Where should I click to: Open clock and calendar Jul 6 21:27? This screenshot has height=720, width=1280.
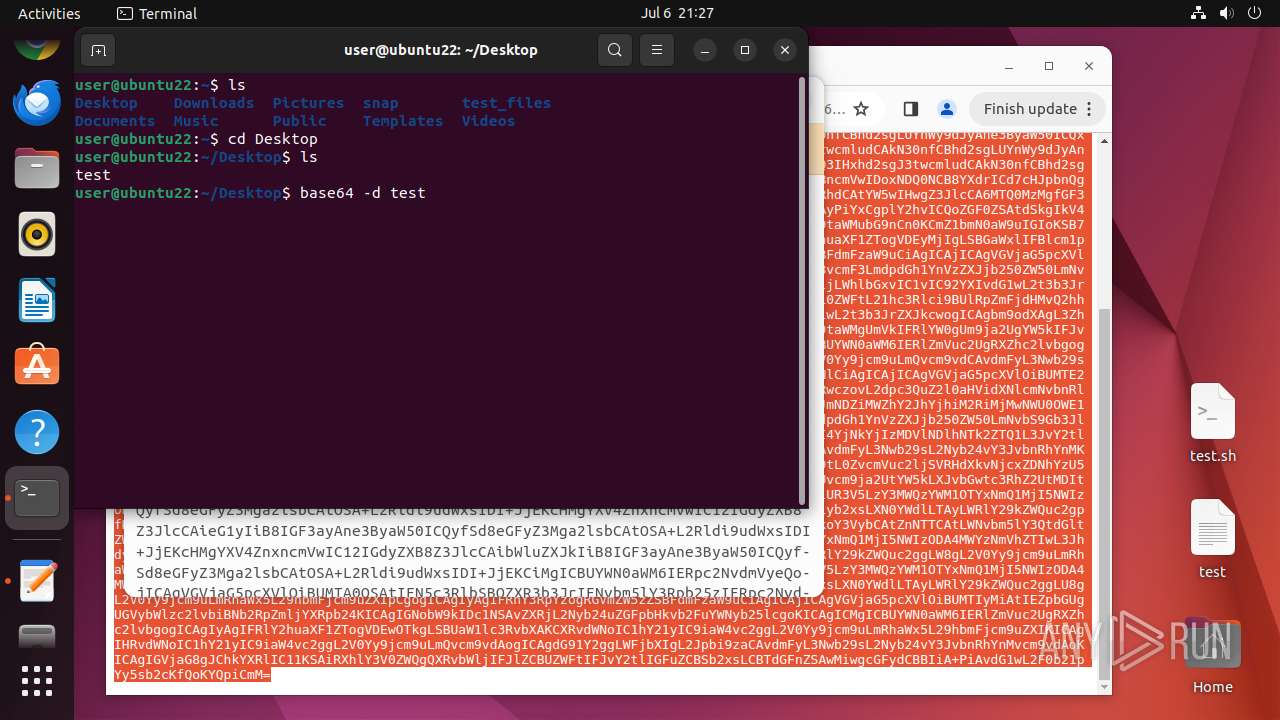point(677,13)
